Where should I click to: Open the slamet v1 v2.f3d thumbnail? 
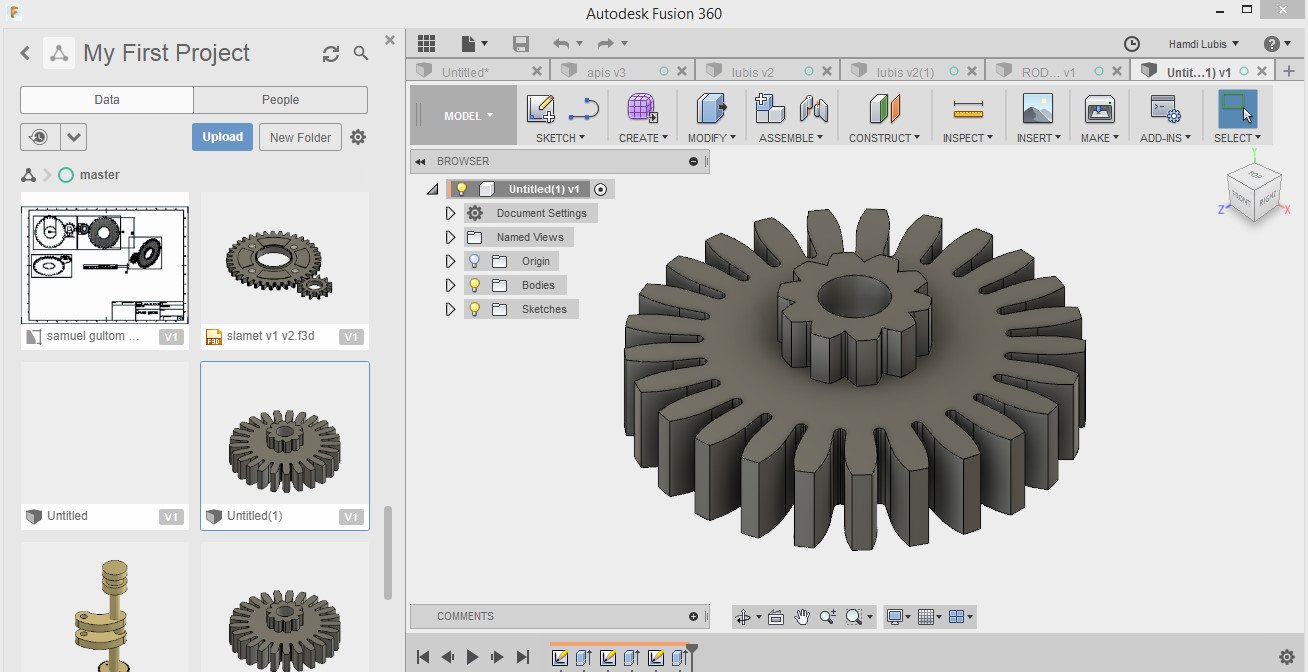(x=285, y=258)
